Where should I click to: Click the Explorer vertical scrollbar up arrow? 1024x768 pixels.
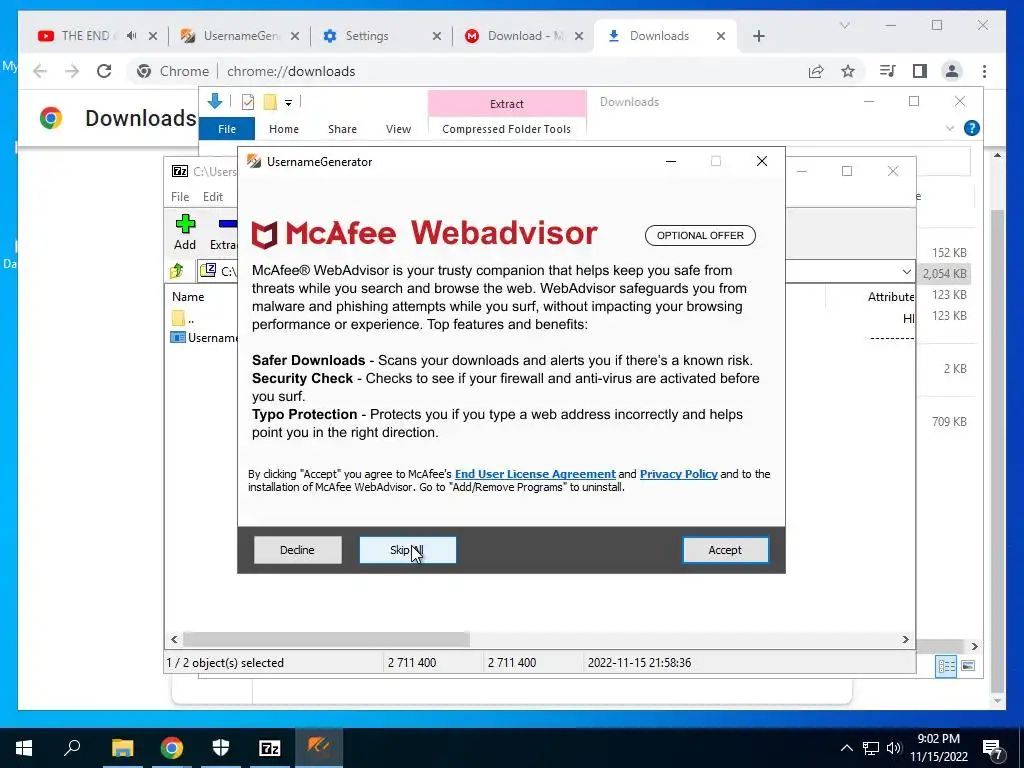pos(997,155)
